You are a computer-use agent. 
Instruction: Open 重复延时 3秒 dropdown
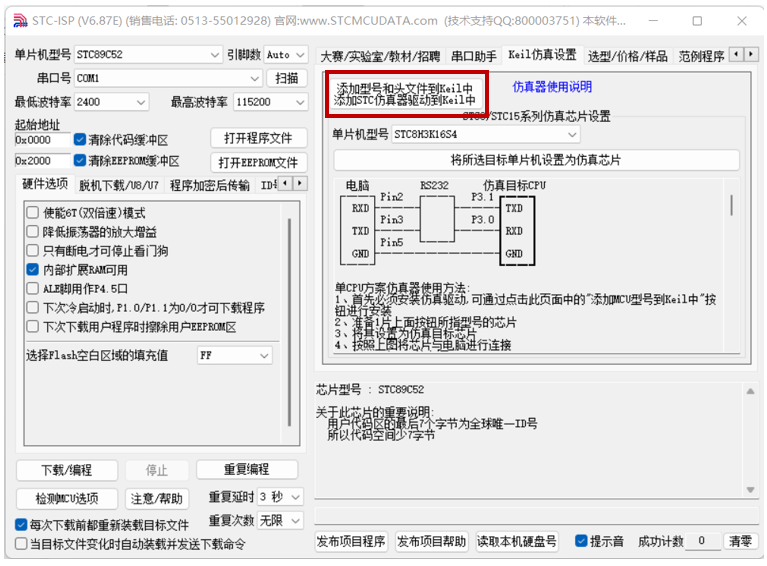(280, 497)
